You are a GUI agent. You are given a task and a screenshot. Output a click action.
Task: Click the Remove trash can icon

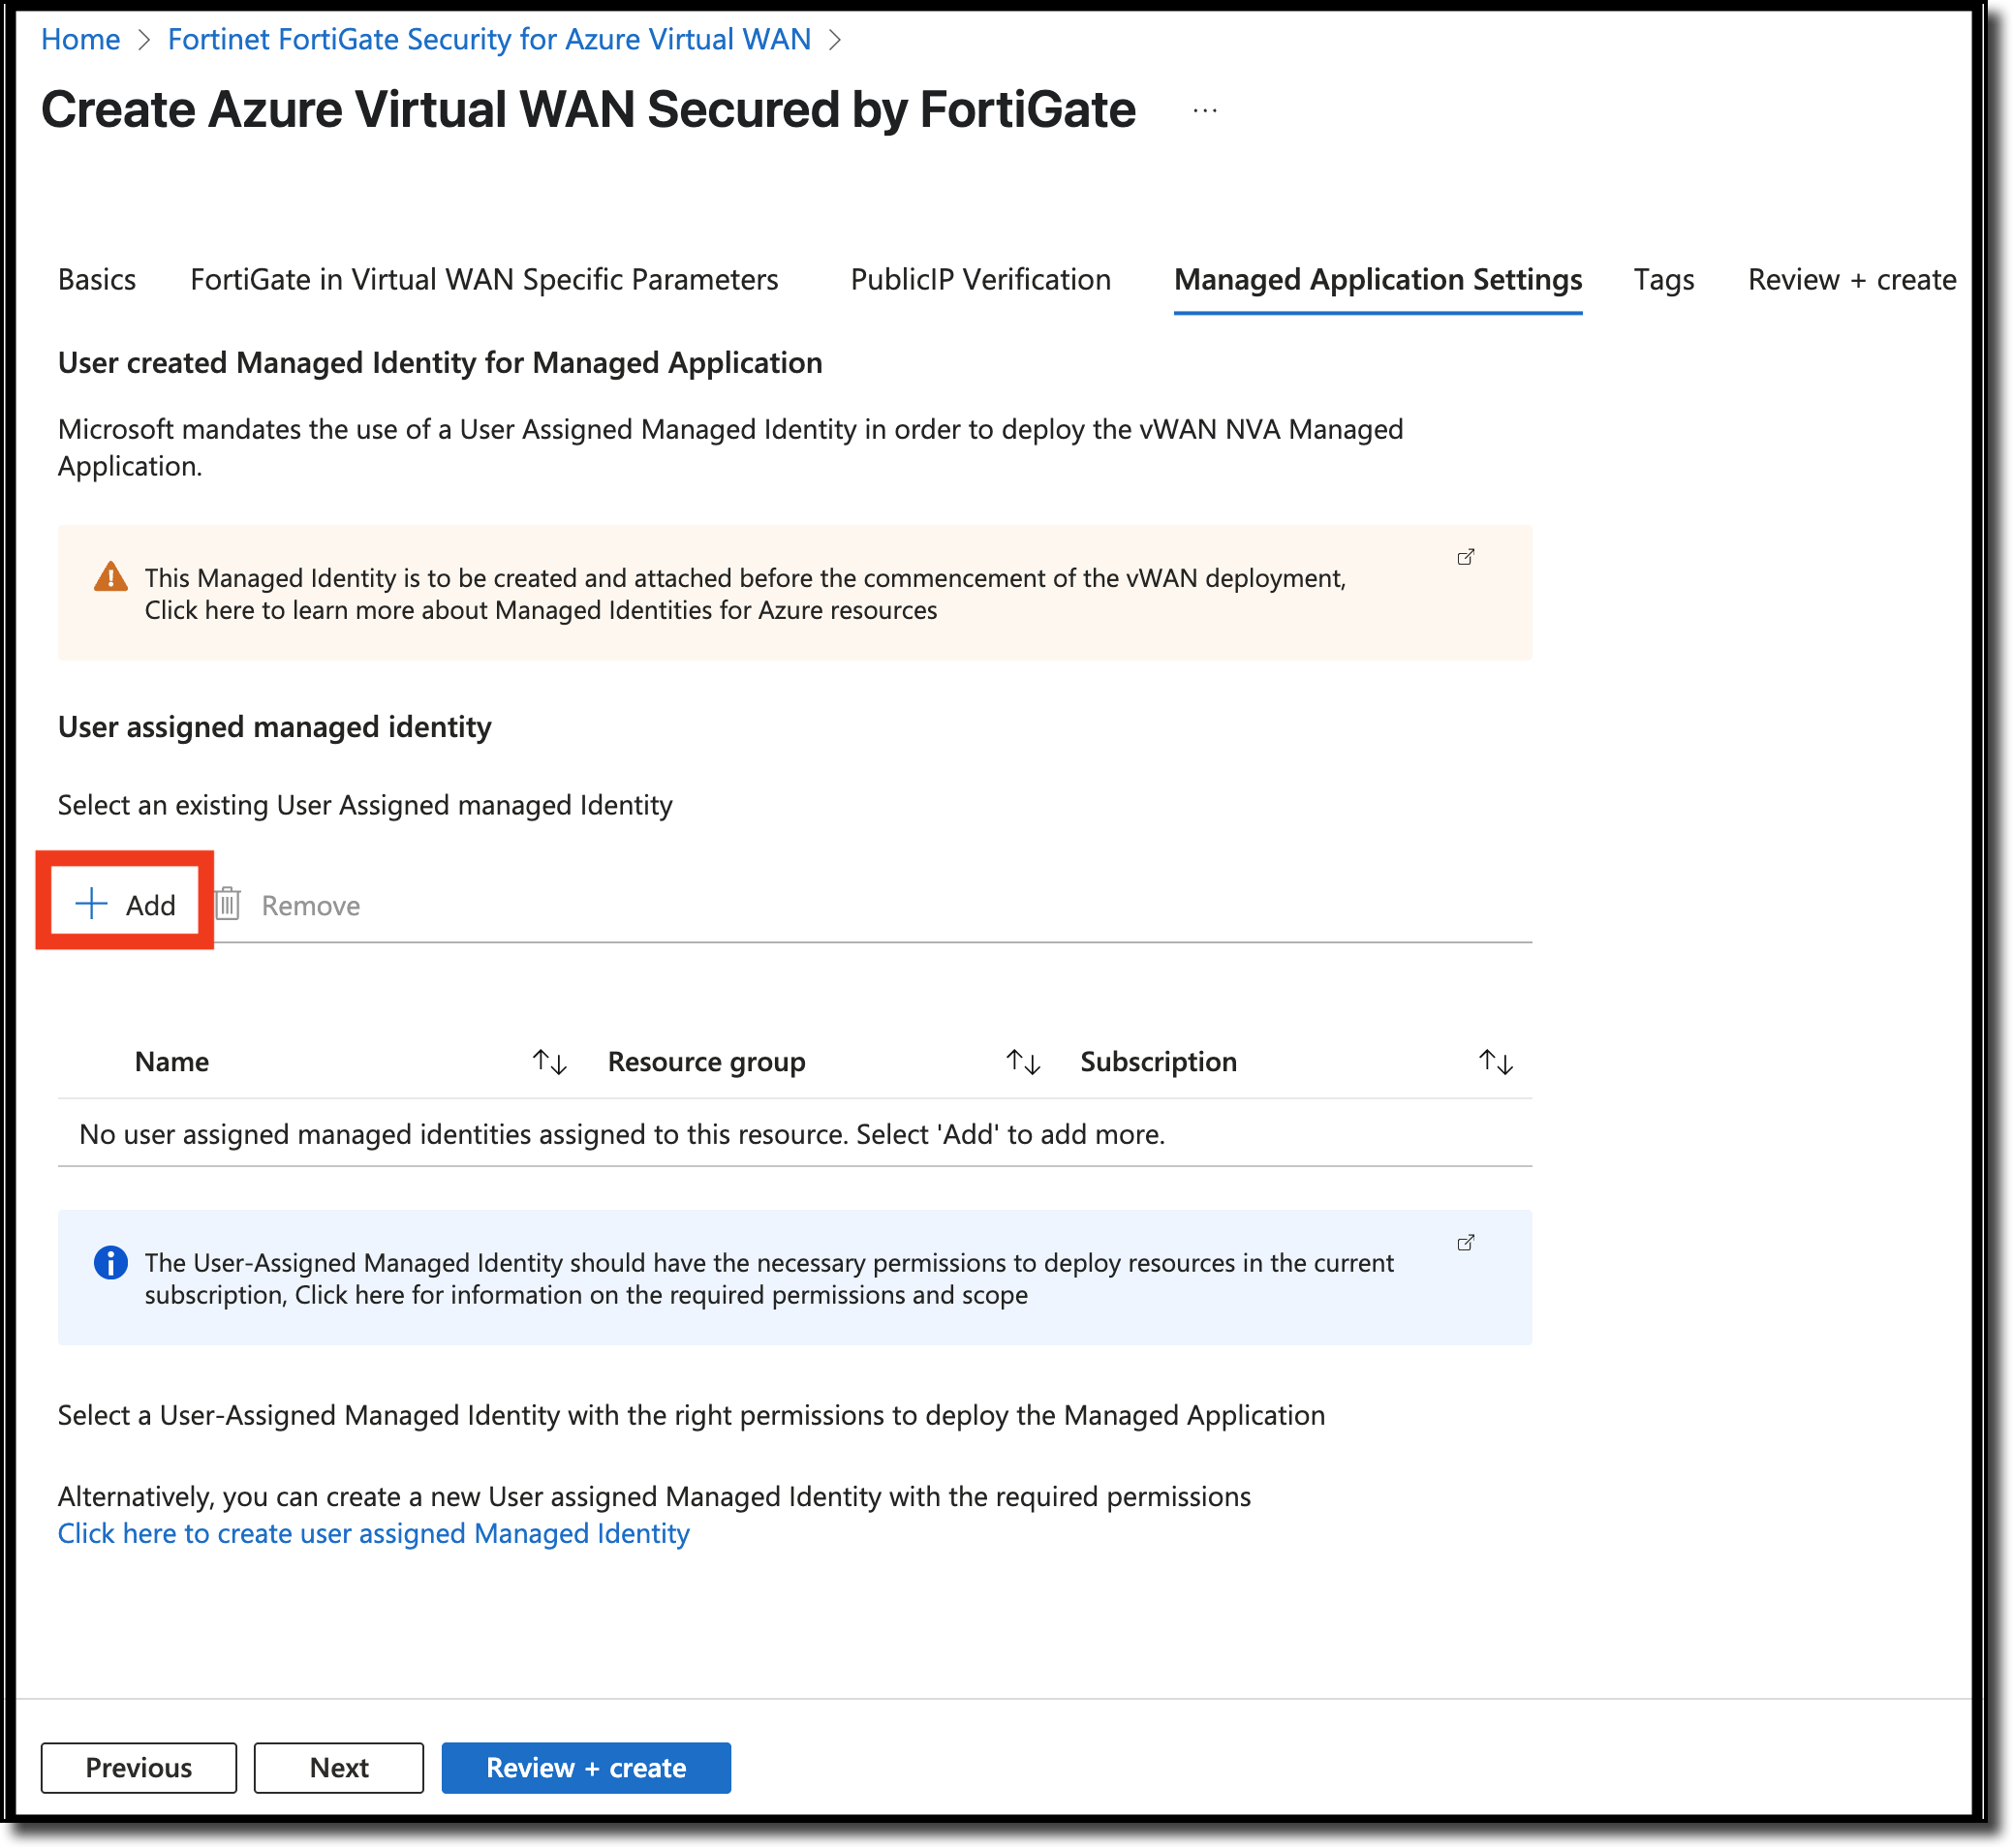[x=228, y=904]
